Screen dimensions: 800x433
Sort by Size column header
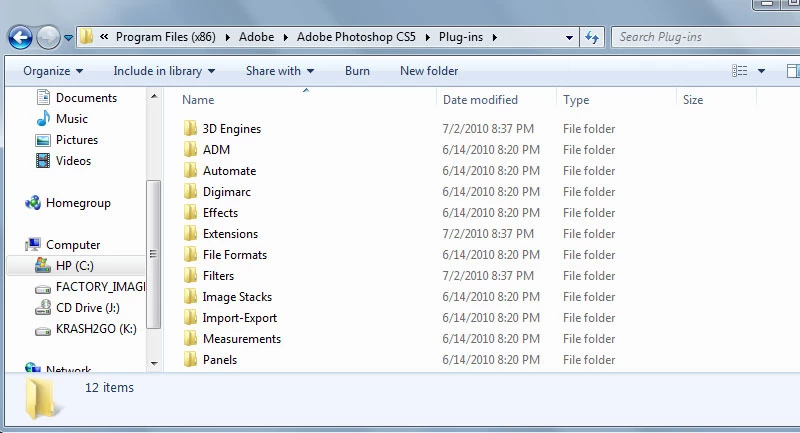coord(716,99)
